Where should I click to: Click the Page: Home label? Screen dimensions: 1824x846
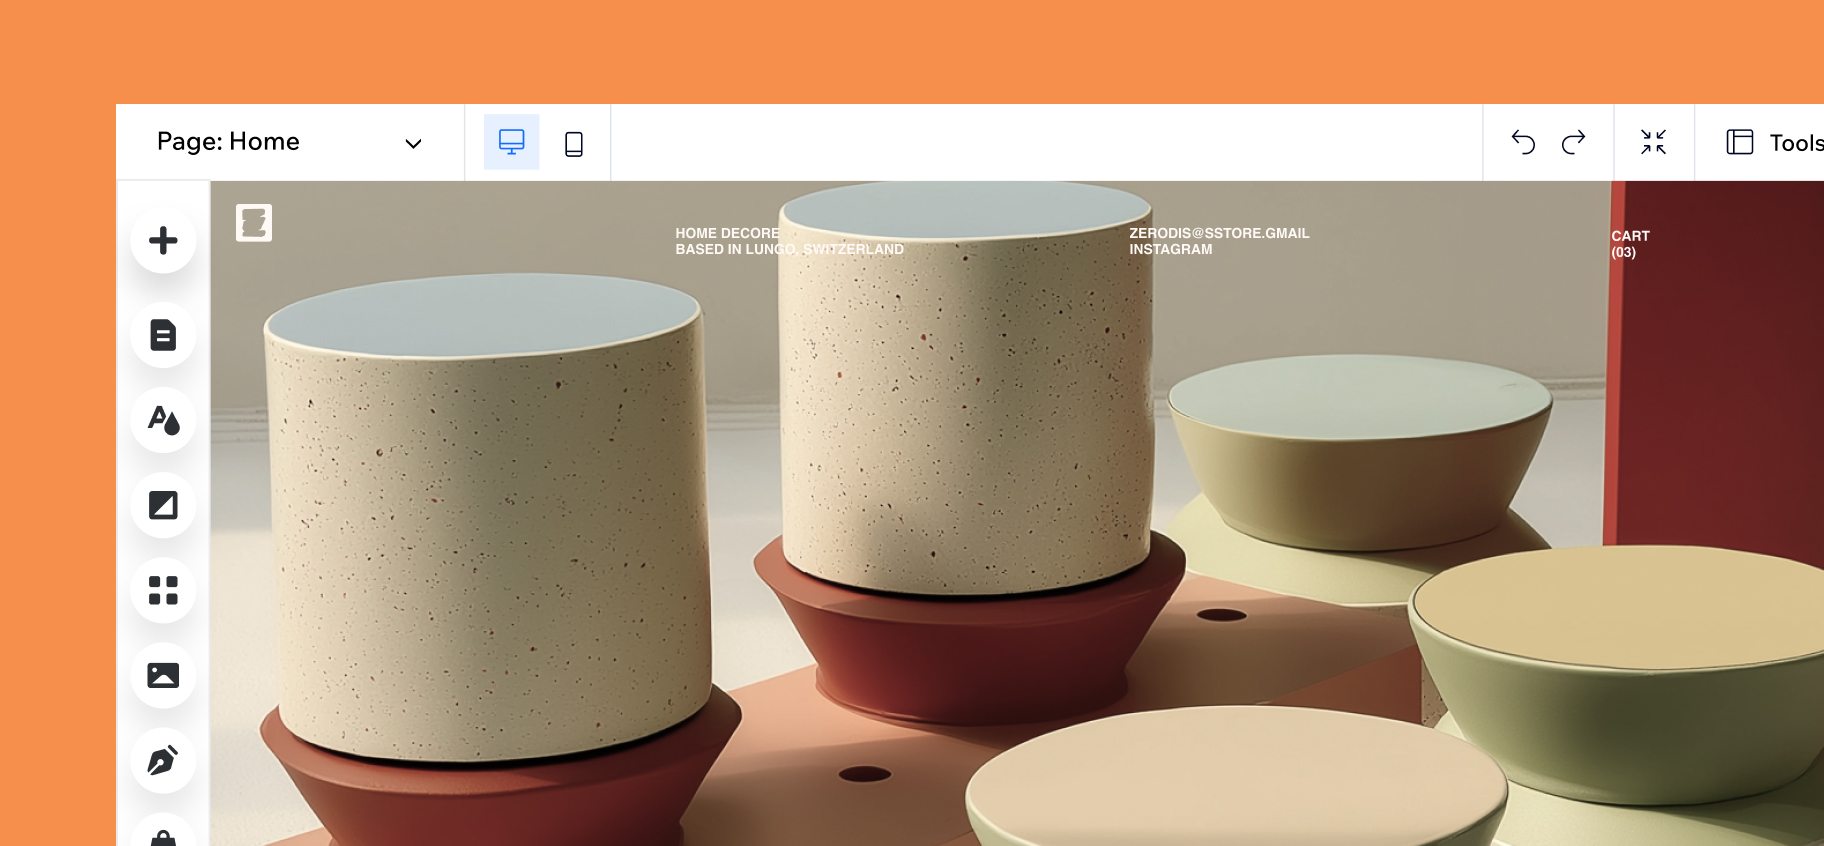[228, 142]
